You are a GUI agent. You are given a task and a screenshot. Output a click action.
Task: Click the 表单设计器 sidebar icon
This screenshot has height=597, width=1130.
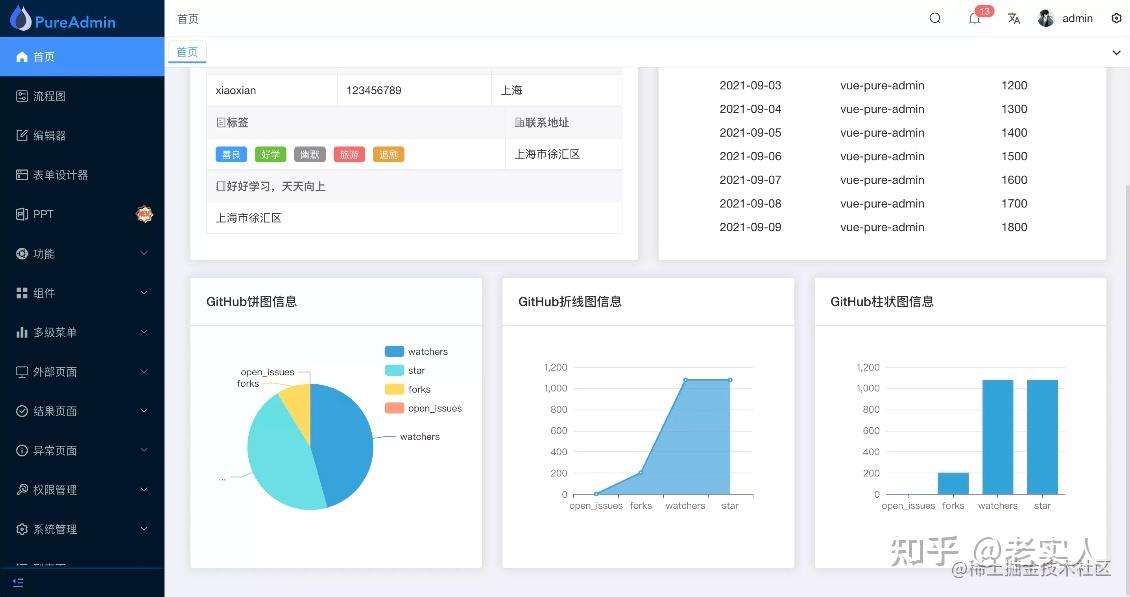(x=22, y=174)
